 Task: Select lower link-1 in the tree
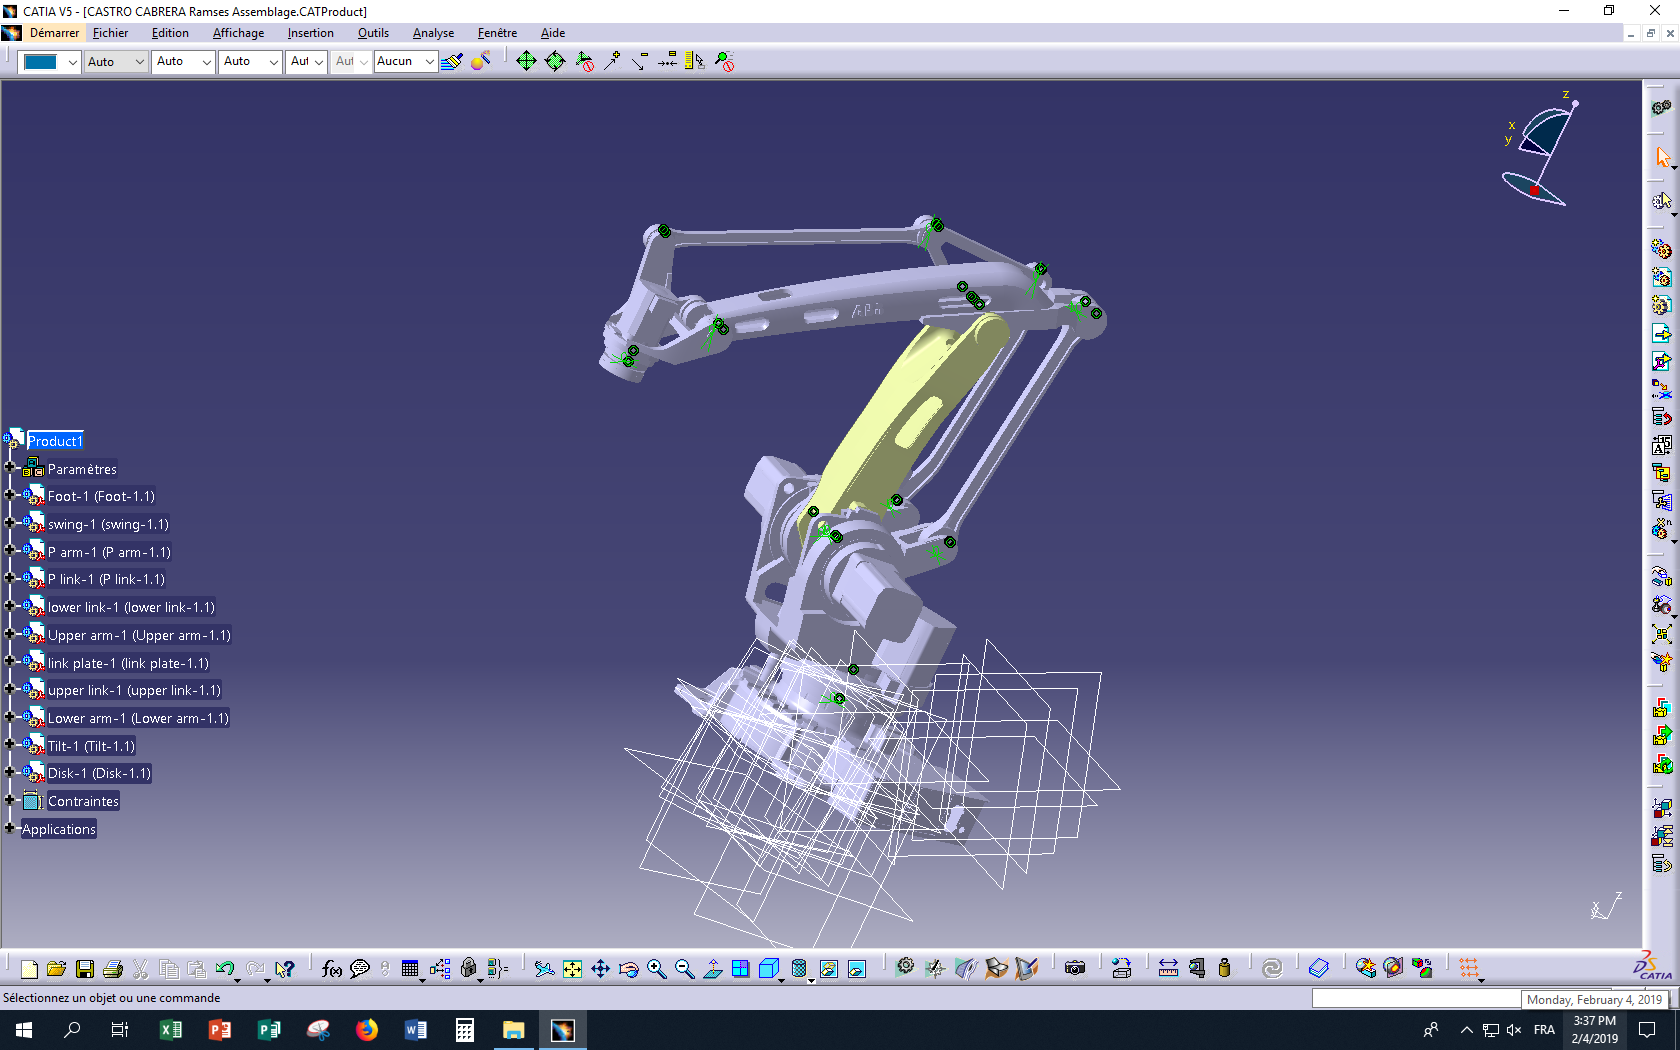coord(131,607)
